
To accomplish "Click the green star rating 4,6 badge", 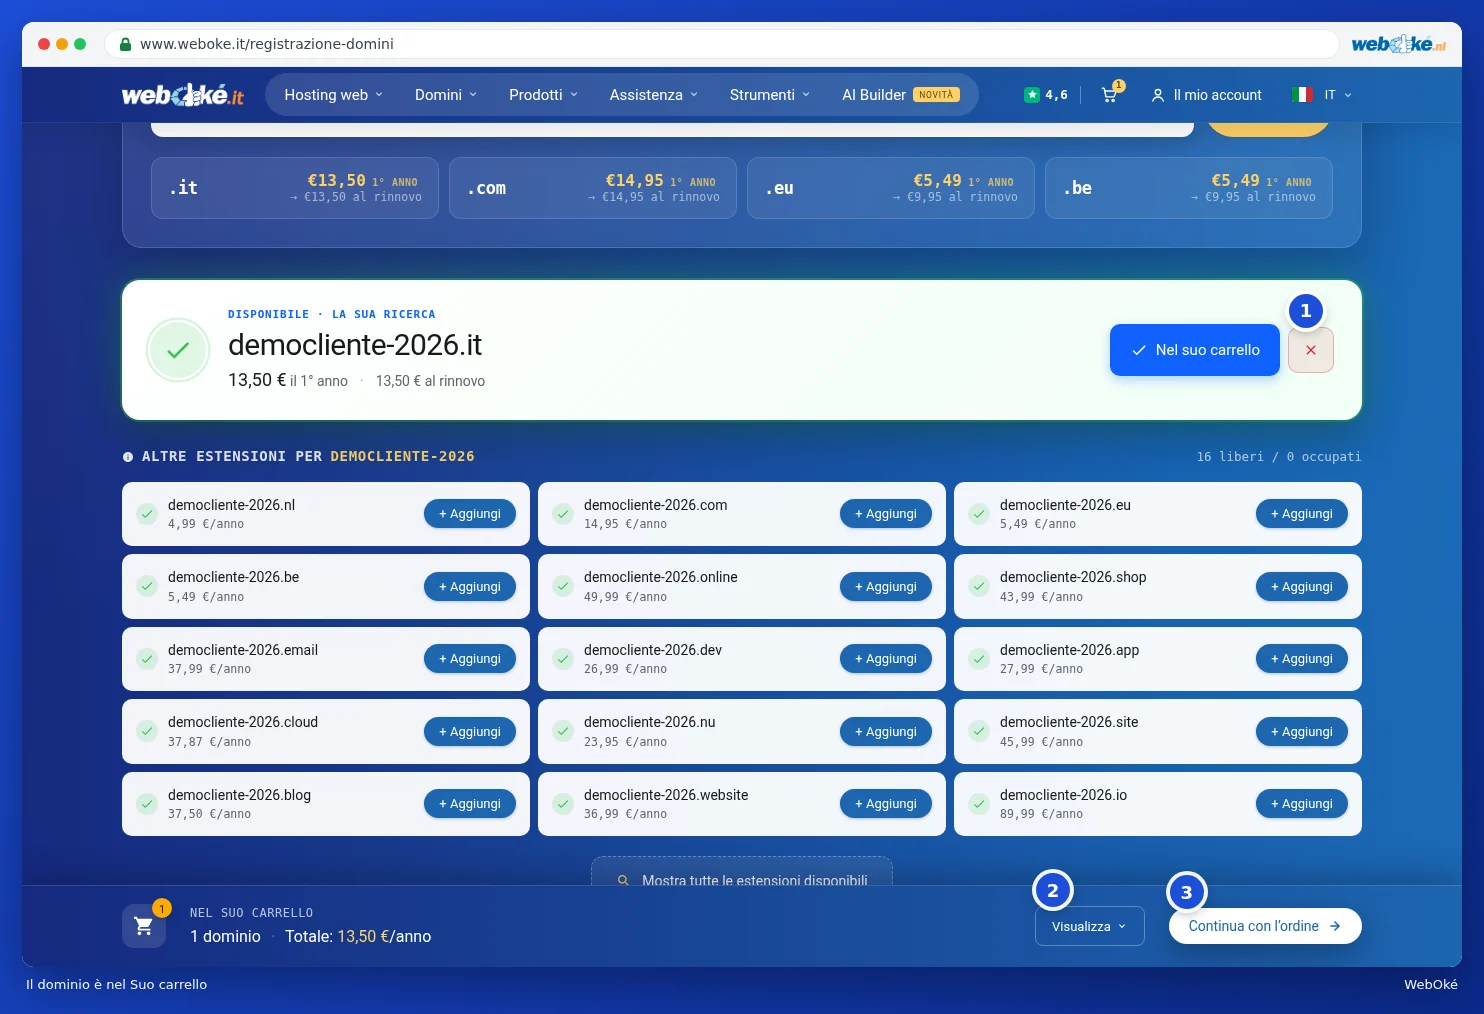I will tap(1046, 95).
